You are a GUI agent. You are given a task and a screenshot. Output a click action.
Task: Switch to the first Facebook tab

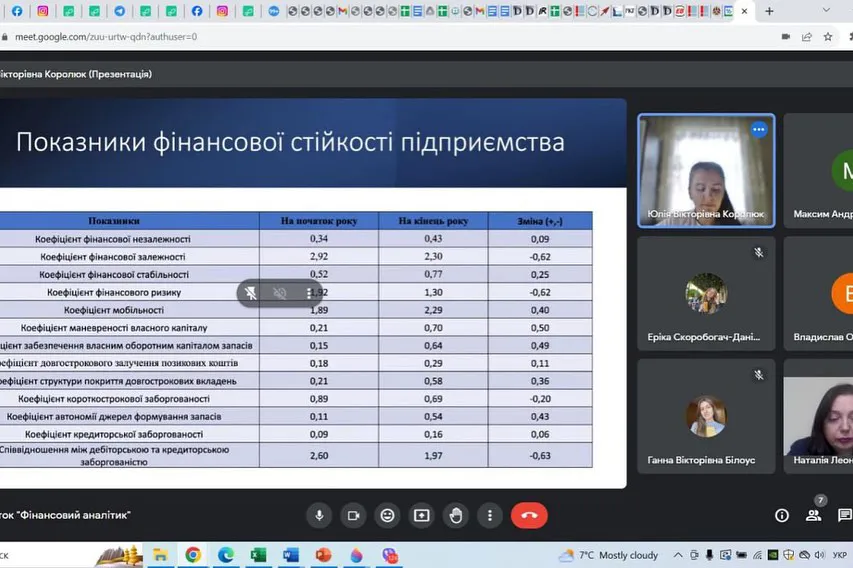click(x=16, y=11)
